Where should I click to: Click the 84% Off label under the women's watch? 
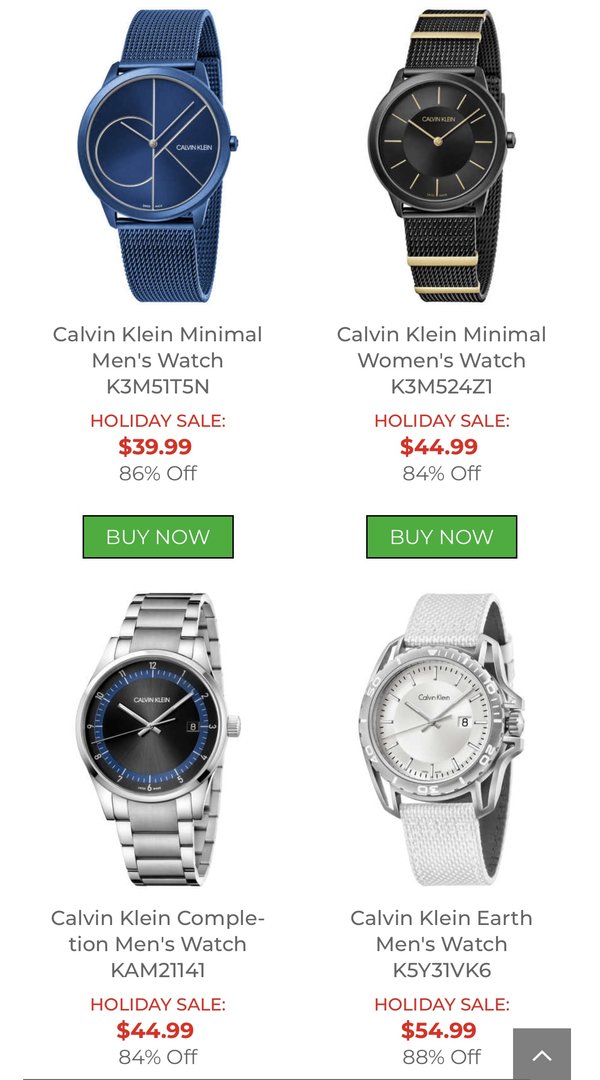click(442, 473)
